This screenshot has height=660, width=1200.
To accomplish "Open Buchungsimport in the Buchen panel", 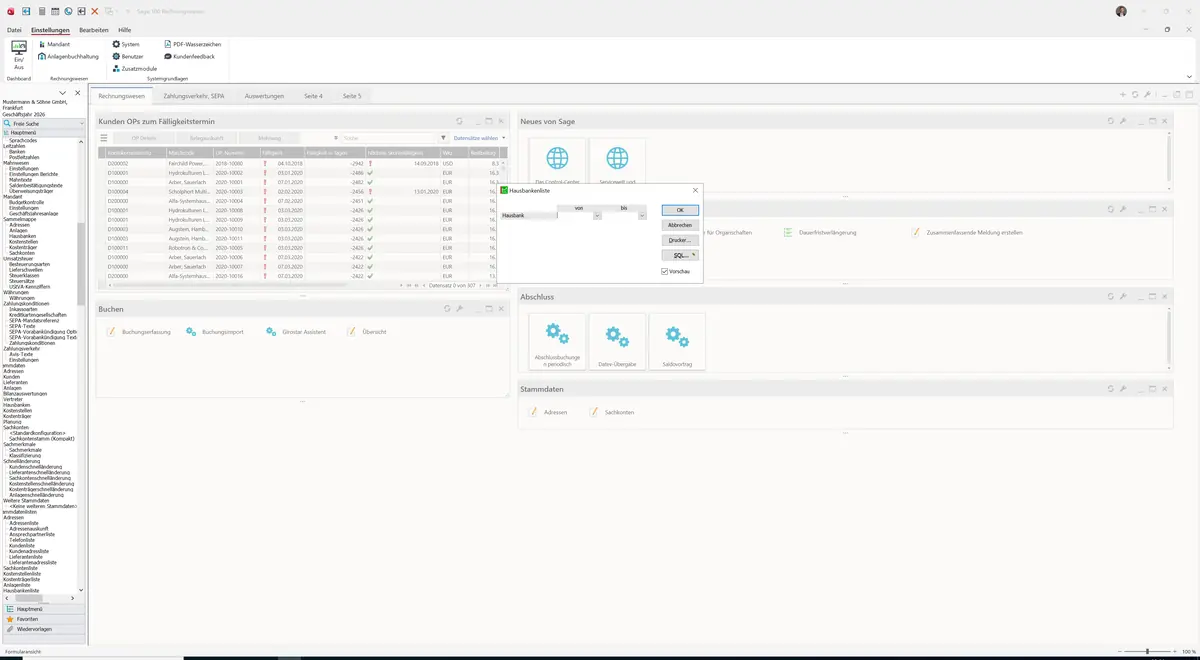I will (215, 331).
